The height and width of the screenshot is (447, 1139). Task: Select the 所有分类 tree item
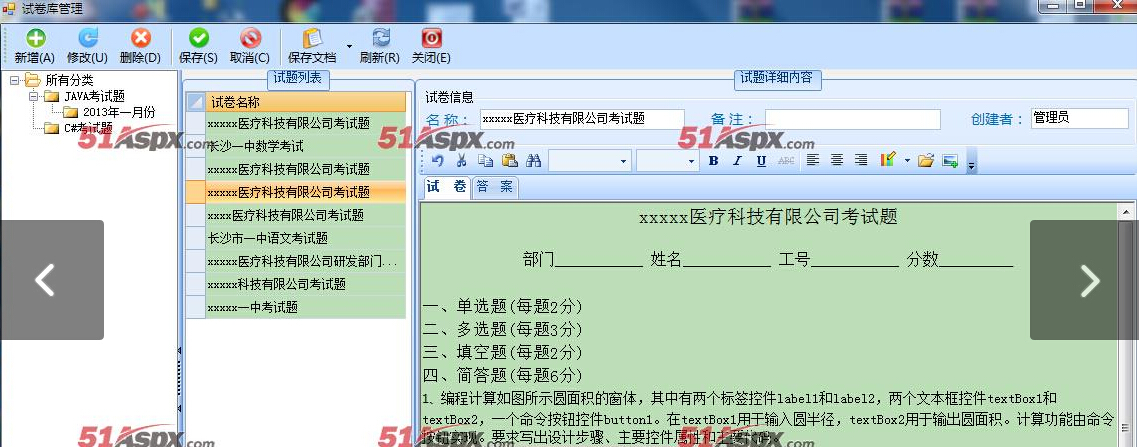point(69,80)
